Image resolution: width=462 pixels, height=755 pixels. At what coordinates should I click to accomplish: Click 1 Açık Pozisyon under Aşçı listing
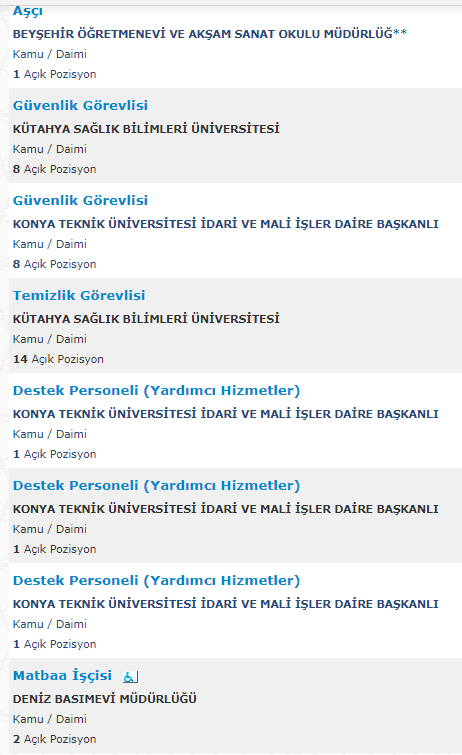click(54, 74)
